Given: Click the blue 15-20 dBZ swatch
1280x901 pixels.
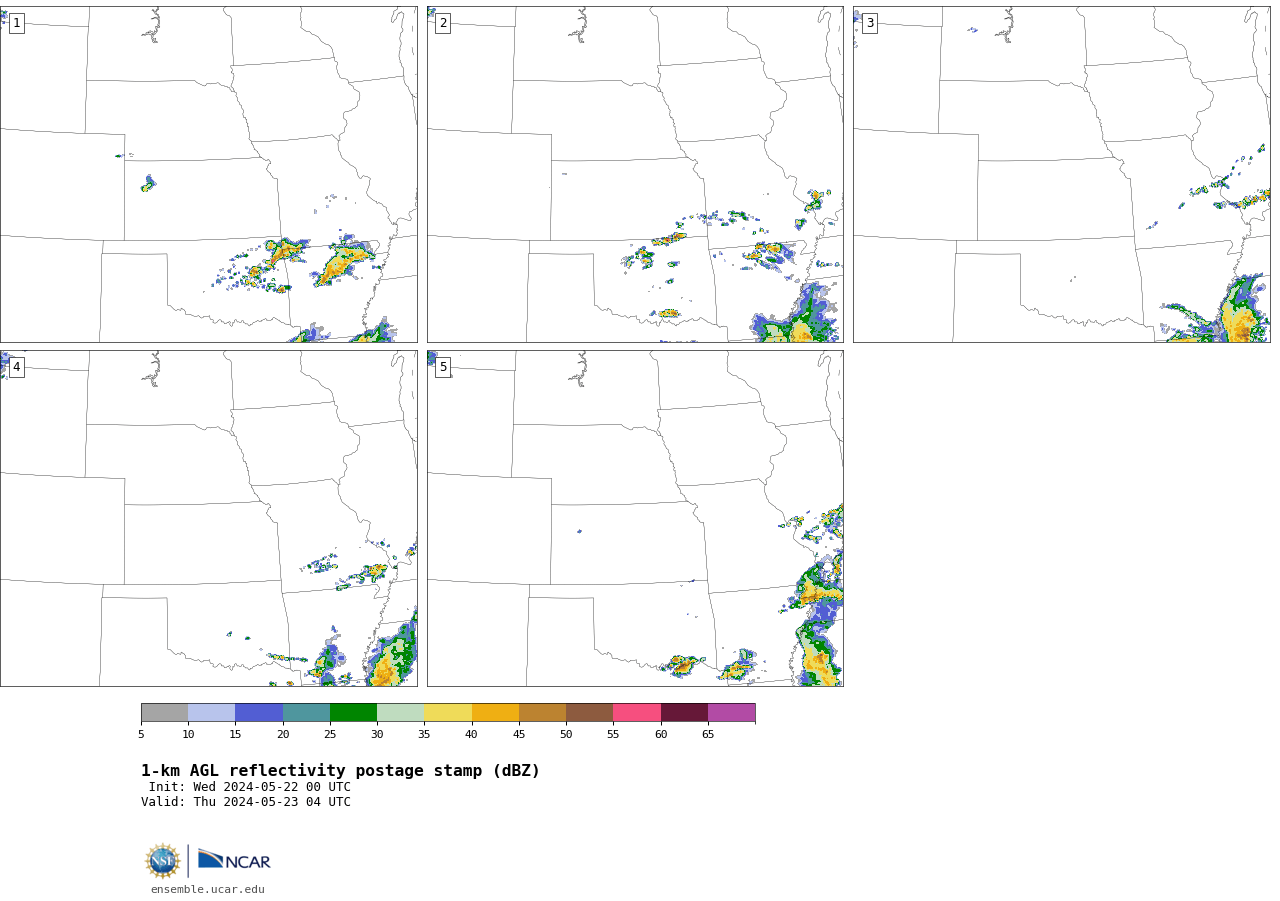Looking at the screenshot, I should click(x=259, y=712).
